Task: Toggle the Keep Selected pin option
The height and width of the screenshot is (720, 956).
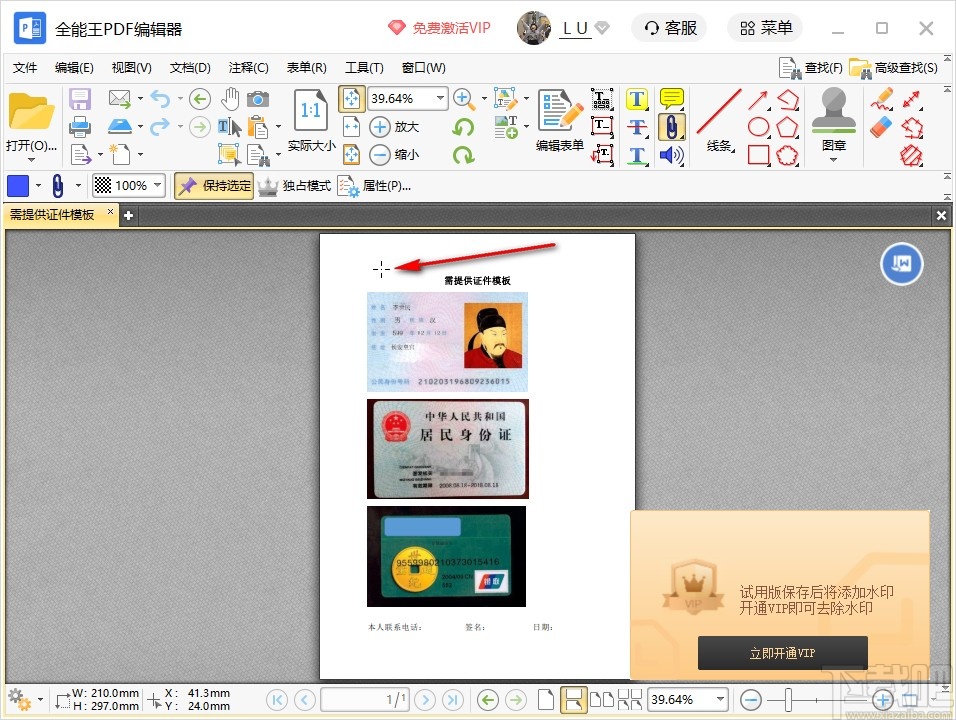Action: click(x=213, y=185)
